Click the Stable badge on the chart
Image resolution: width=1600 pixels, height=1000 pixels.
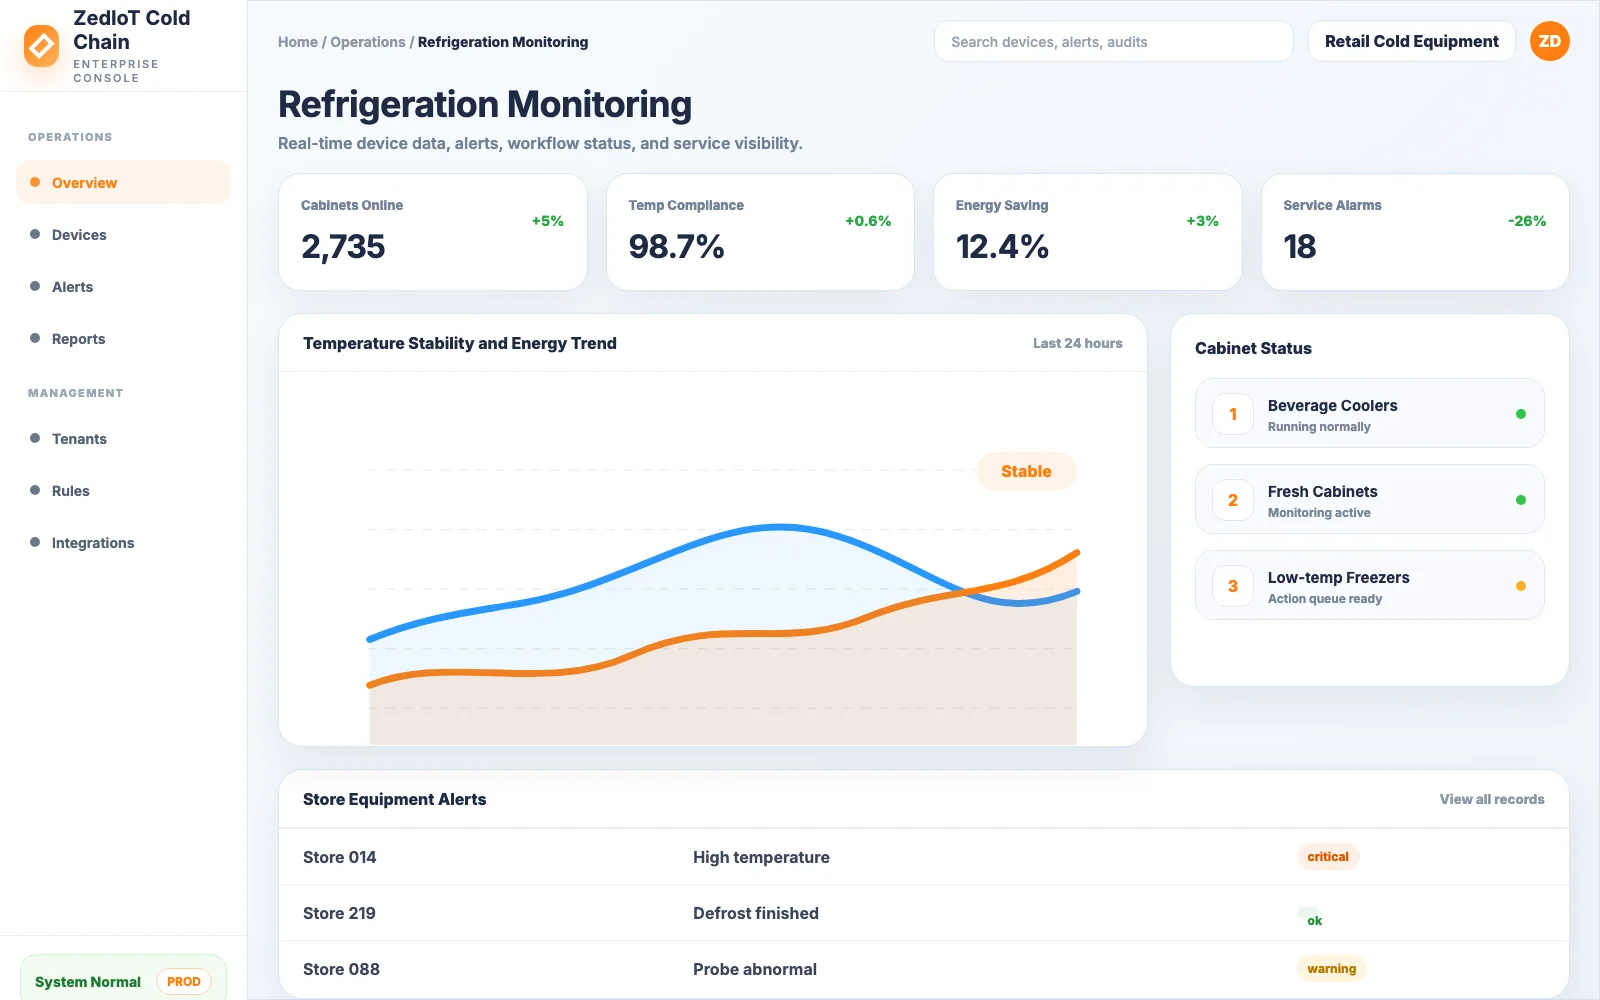(1026, 471)
